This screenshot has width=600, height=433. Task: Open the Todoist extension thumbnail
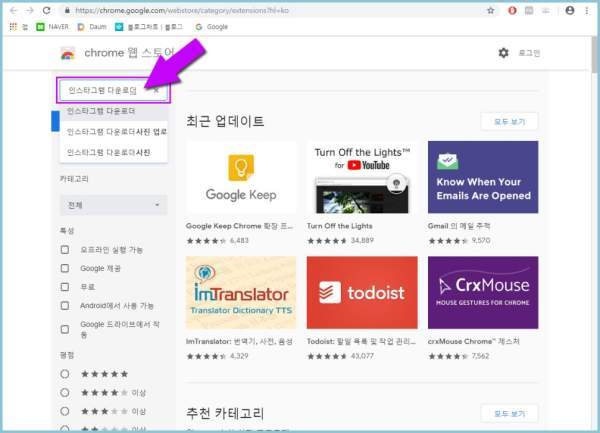tap(362, 292)
